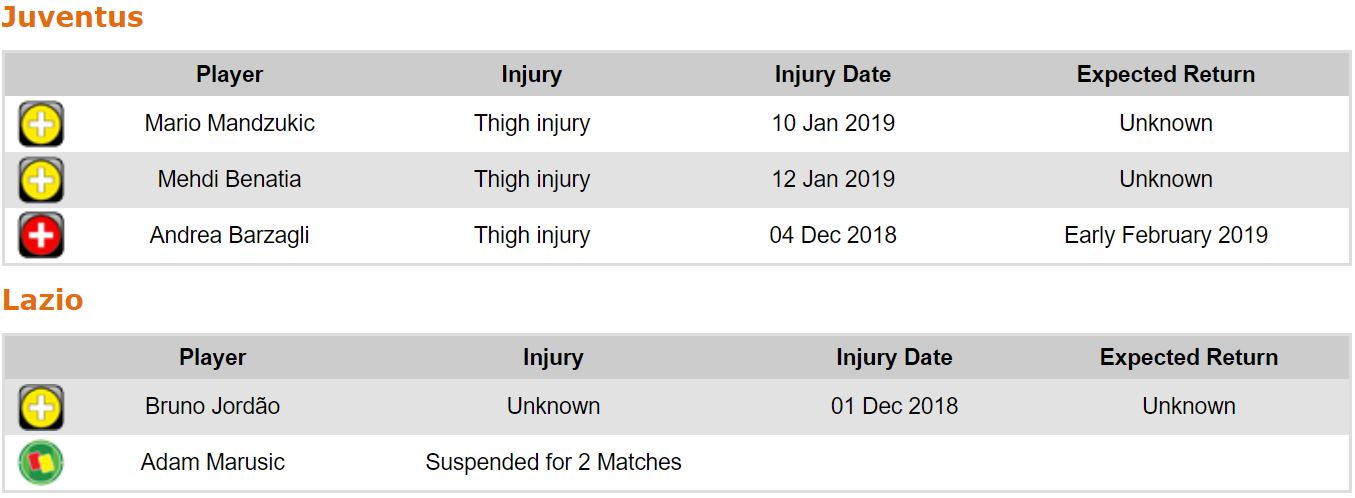
Task: Click Juventus table Injury Date column header
Action: coord(832,75)
